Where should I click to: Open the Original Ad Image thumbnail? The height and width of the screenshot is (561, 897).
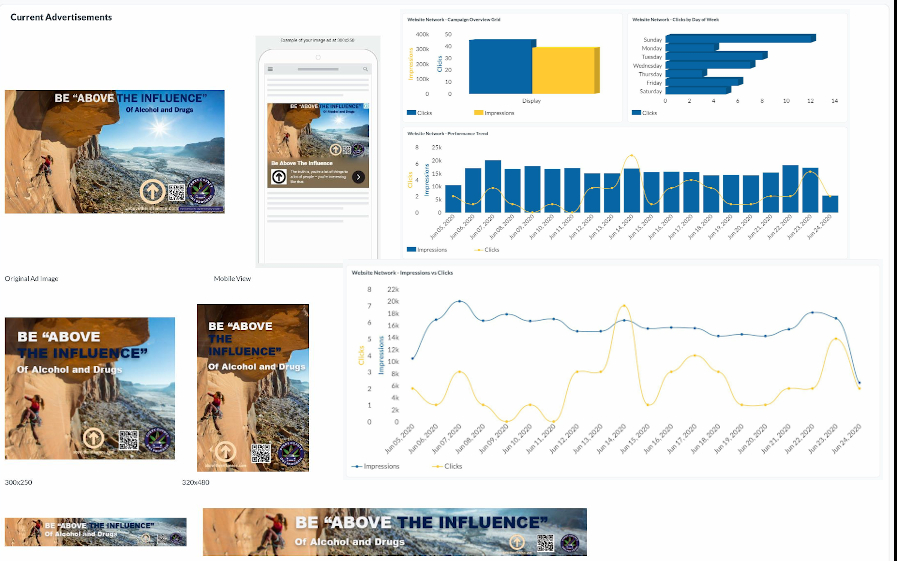tap(114, 152)
